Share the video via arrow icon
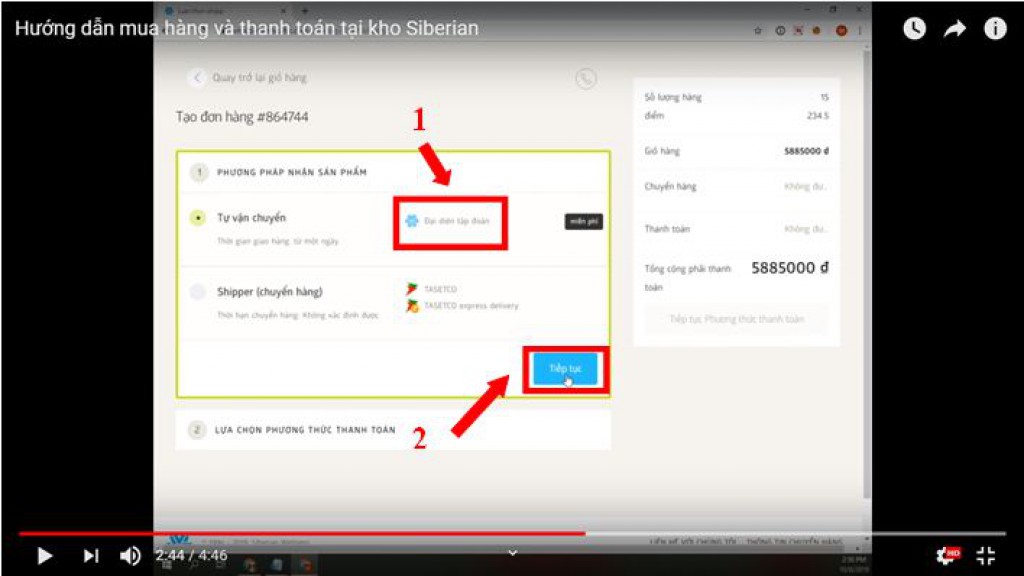The width and height of the screenshot is (1024, 576). (x=955, y=29)
